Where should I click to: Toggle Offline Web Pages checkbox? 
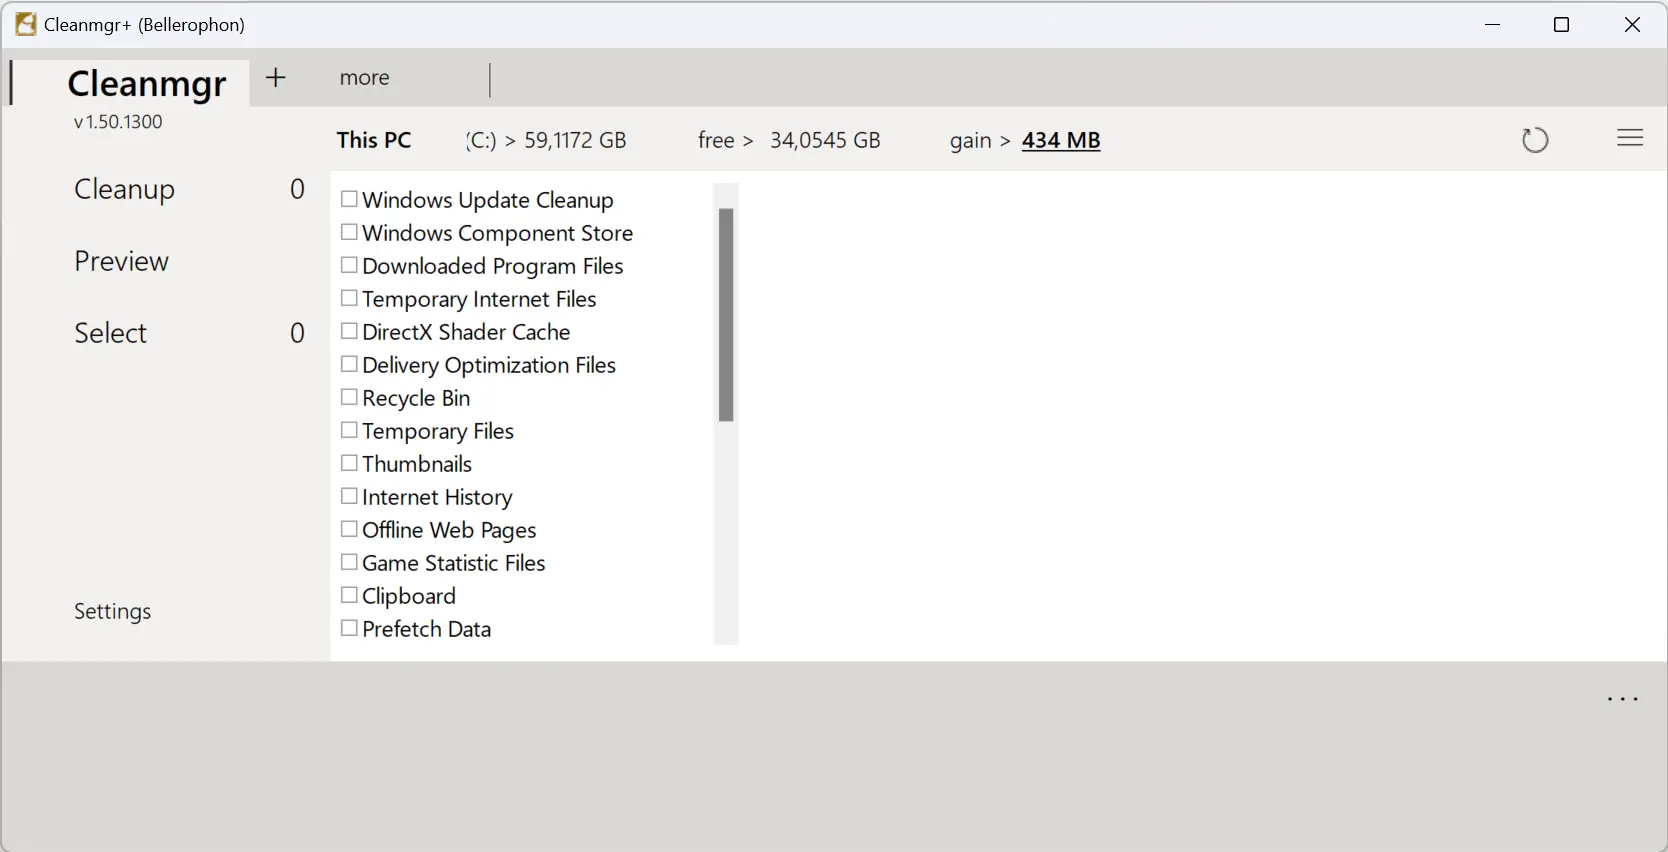click(349, 529)
